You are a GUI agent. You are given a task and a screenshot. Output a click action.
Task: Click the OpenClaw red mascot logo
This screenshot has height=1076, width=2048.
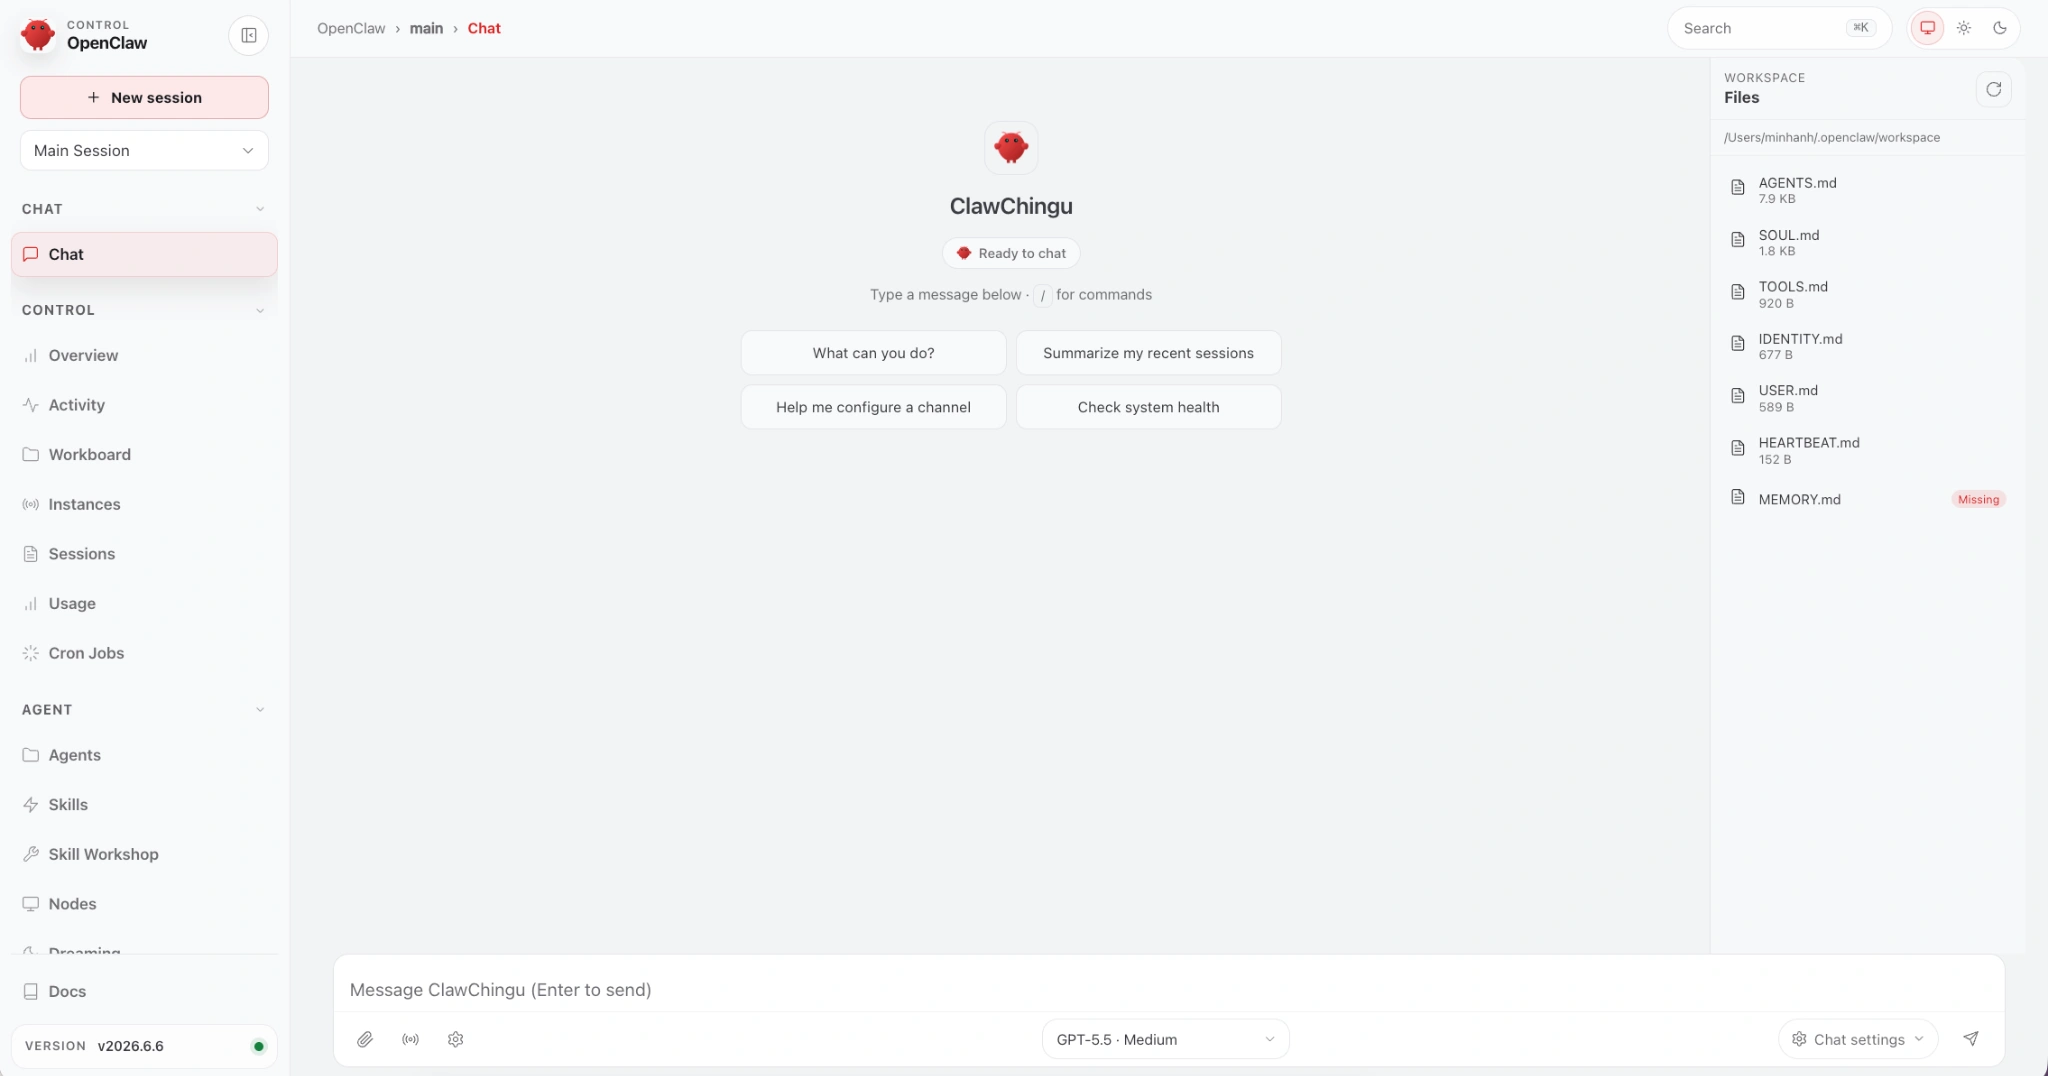38,34
